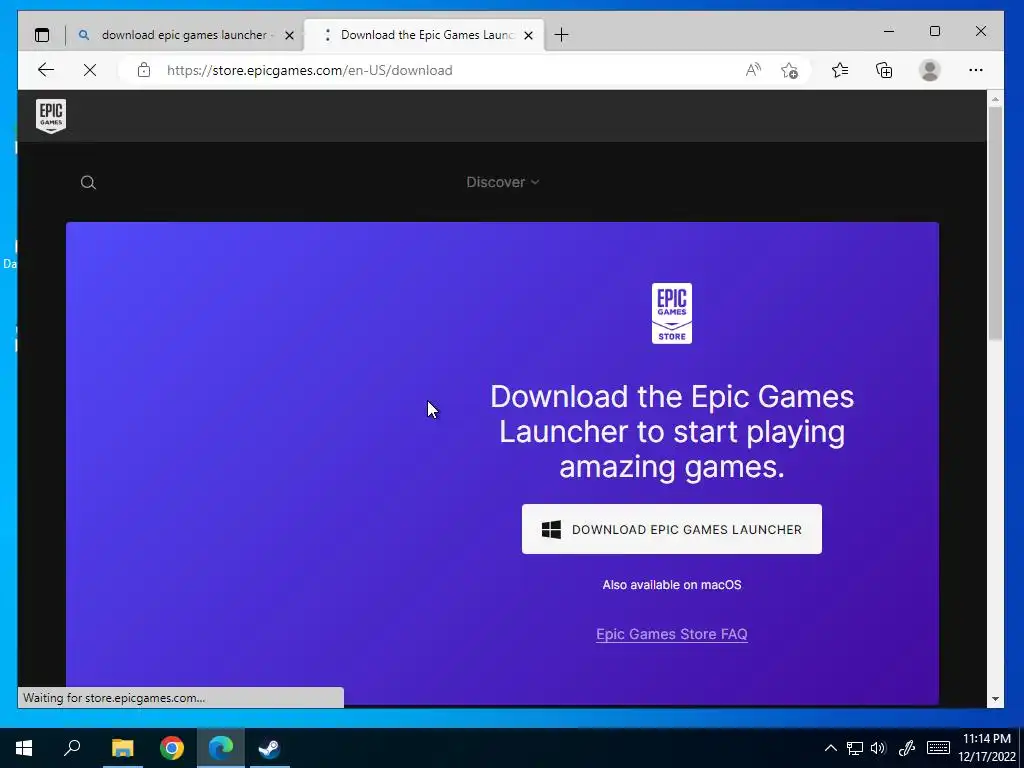Open the store search magnifier icon
The width and height of the screenshot is (1024, 768).
(x=88, y=183)
